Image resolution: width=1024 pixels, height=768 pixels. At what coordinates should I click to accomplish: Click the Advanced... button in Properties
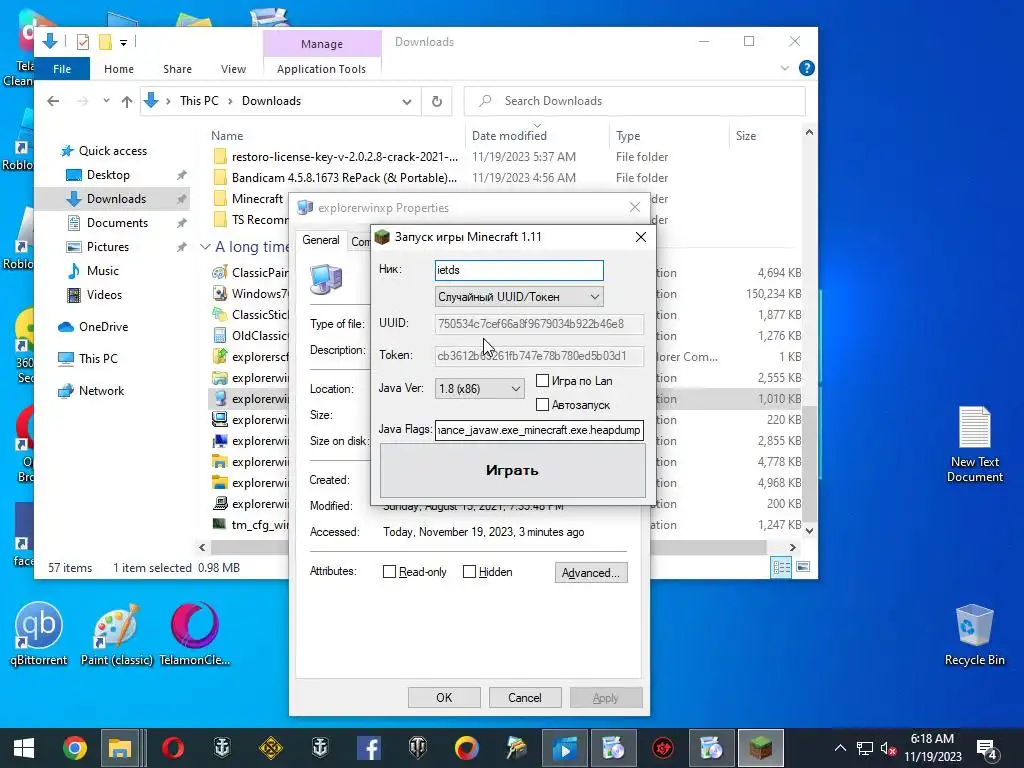[591, 573]
